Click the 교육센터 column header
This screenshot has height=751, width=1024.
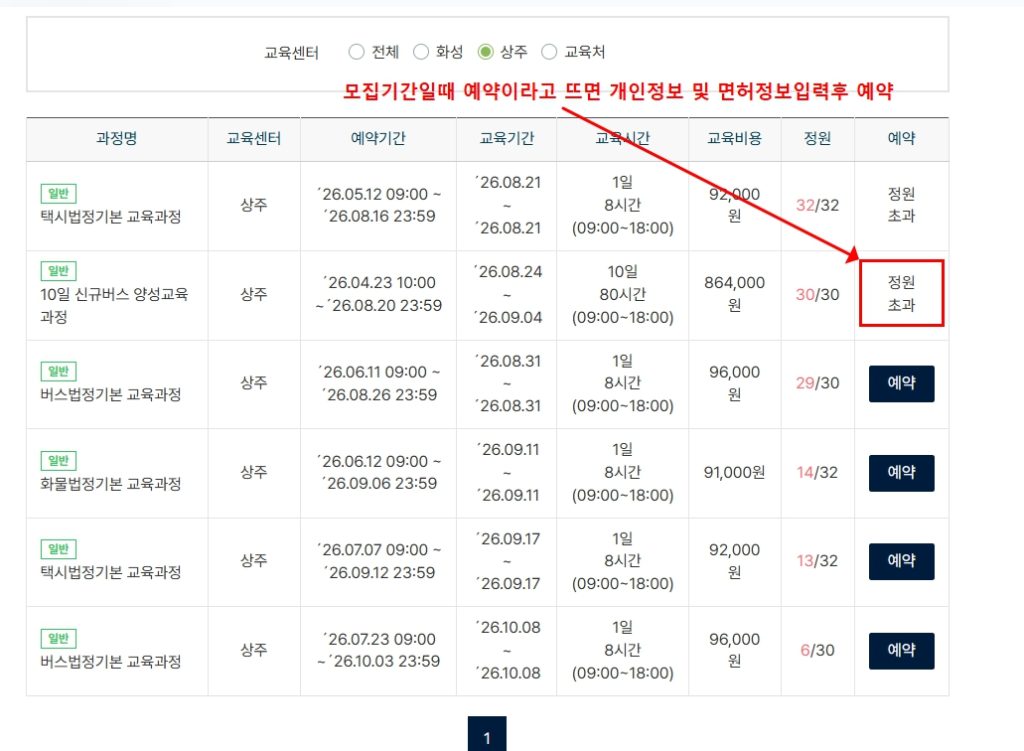pos(254,138)
